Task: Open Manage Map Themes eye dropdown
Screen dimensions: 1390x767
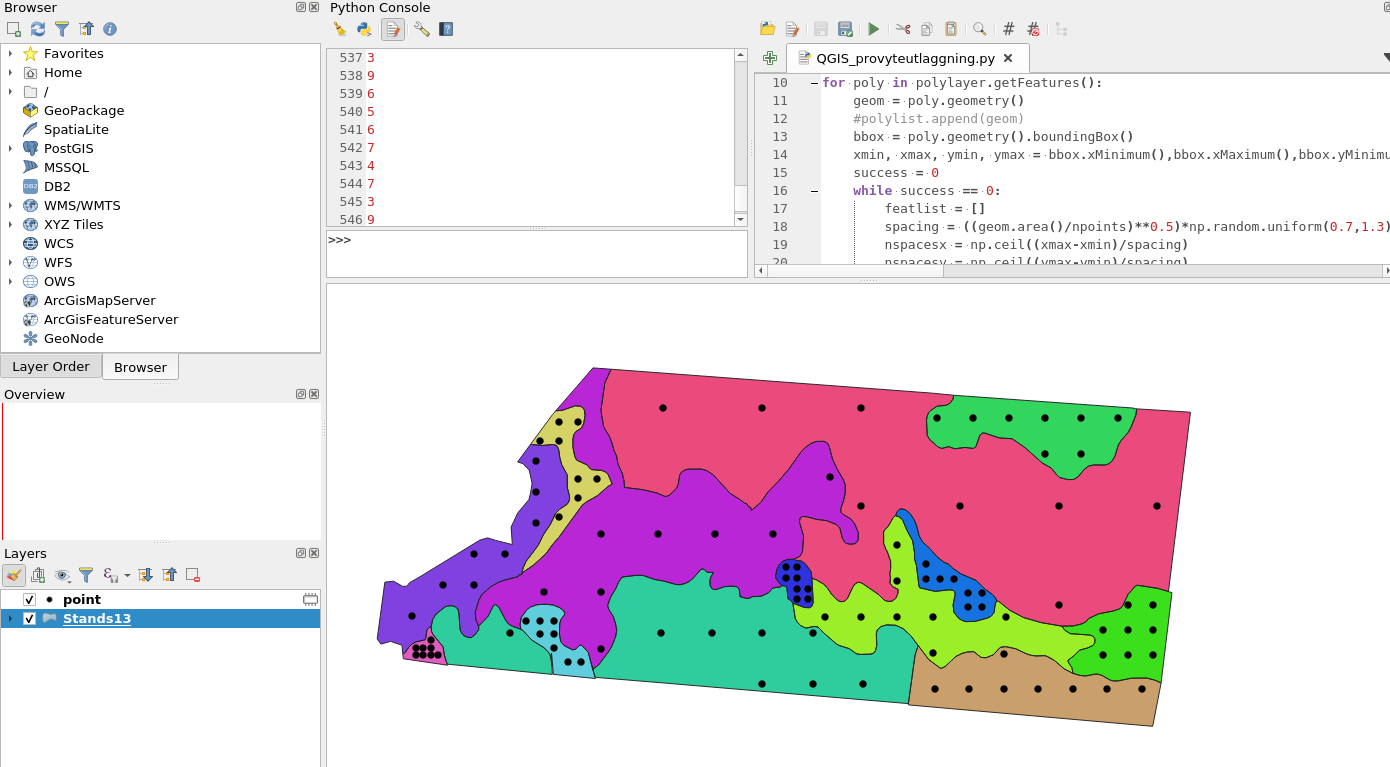Action: pyautogui.click(x=63, y=575)
